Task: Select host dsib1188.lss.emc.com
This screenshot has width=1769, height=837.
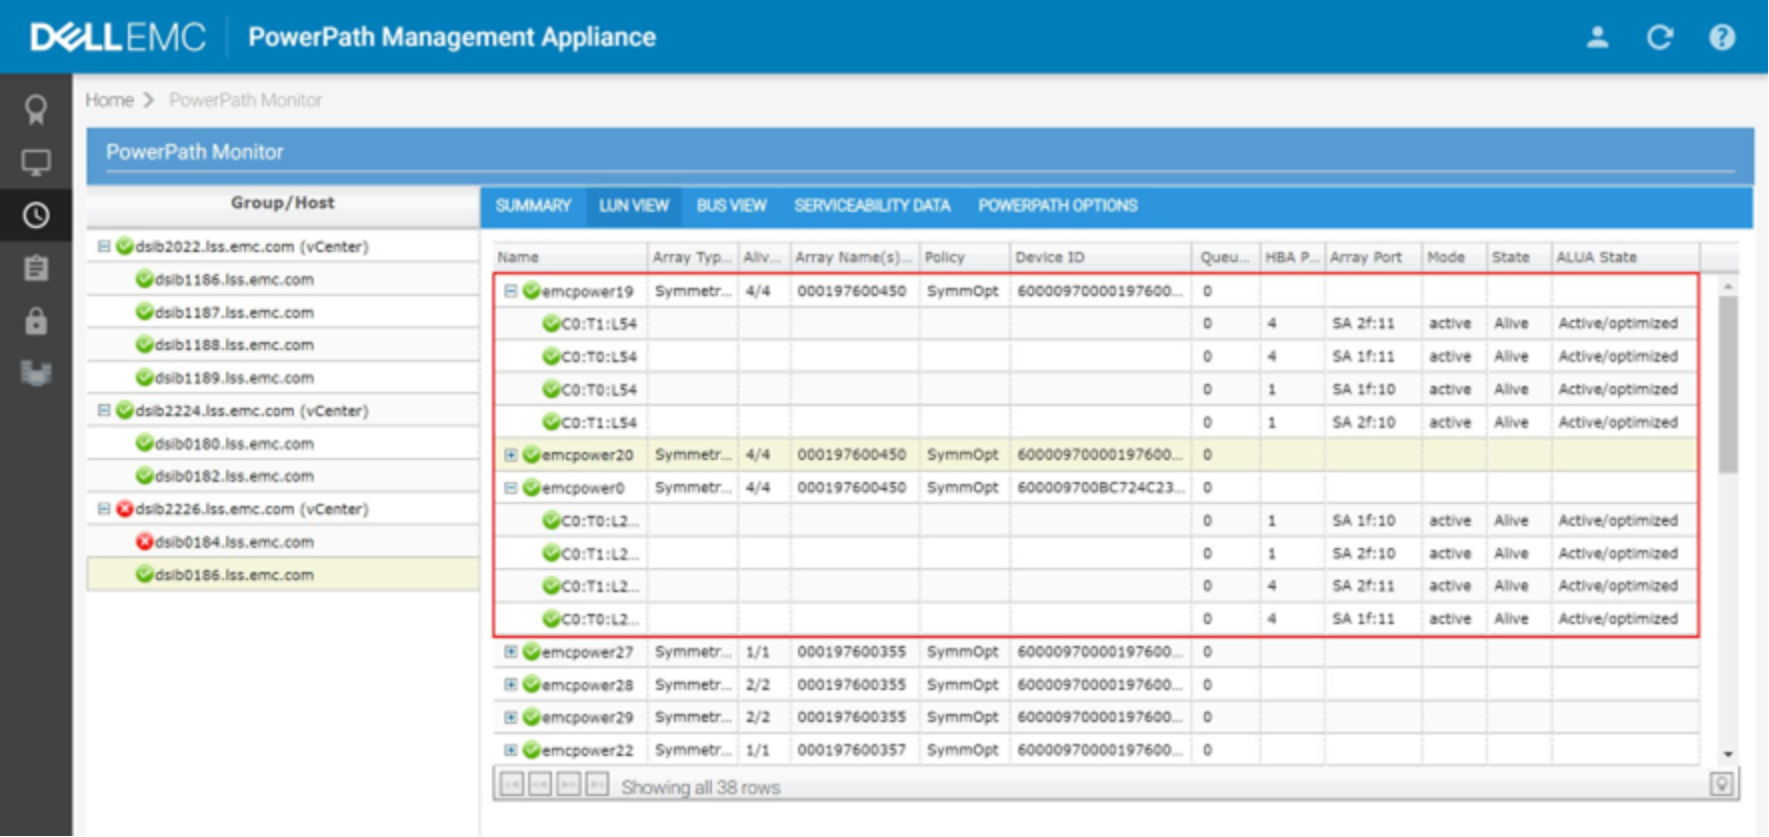Action: [x=283, y=345]
